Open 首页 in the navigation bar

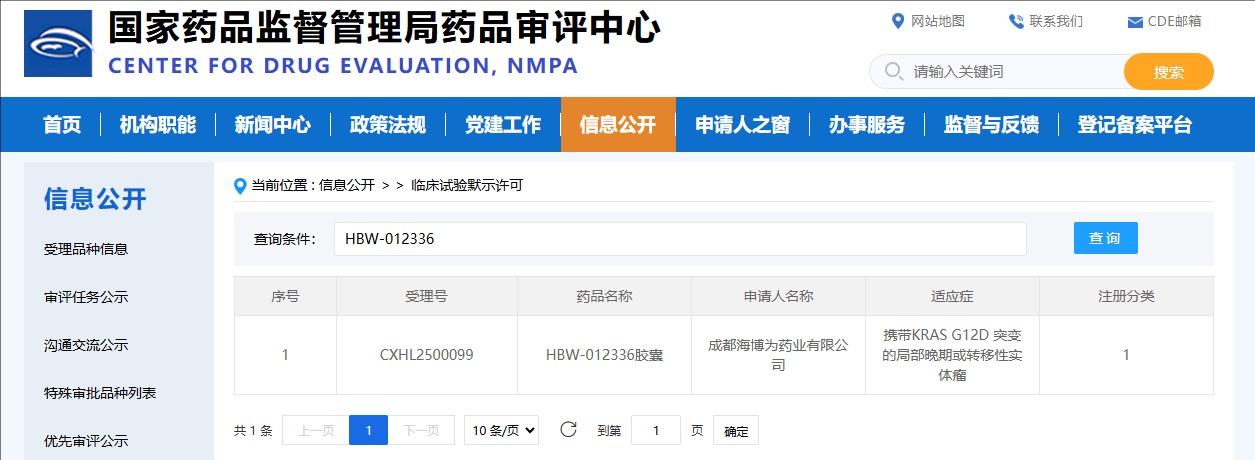(x=62, y=125)
